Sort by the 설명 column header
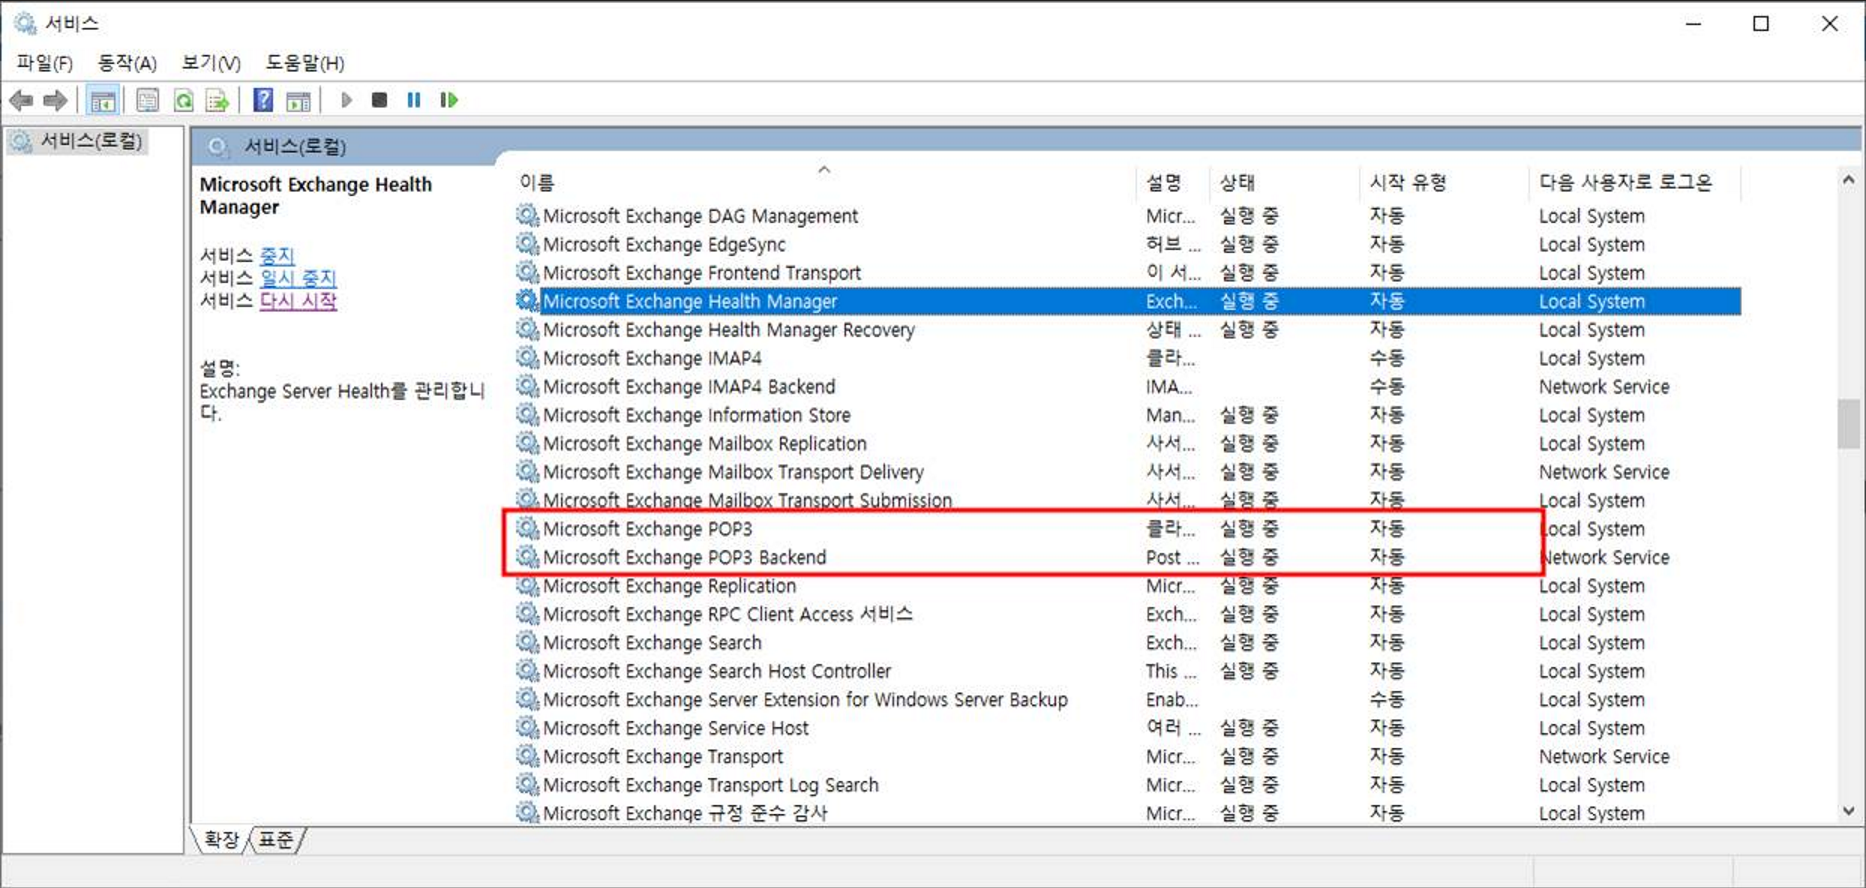The height and width of the screenshot is (888, 1866). [1173, 182]
